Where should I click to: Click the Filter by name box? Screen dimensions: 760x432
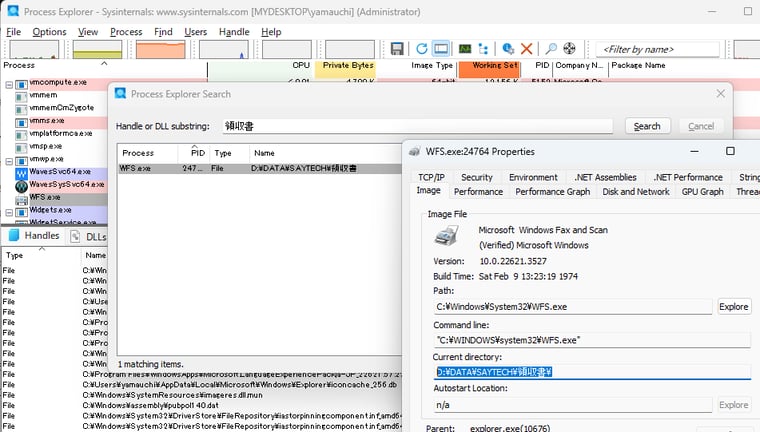[657, 49]
